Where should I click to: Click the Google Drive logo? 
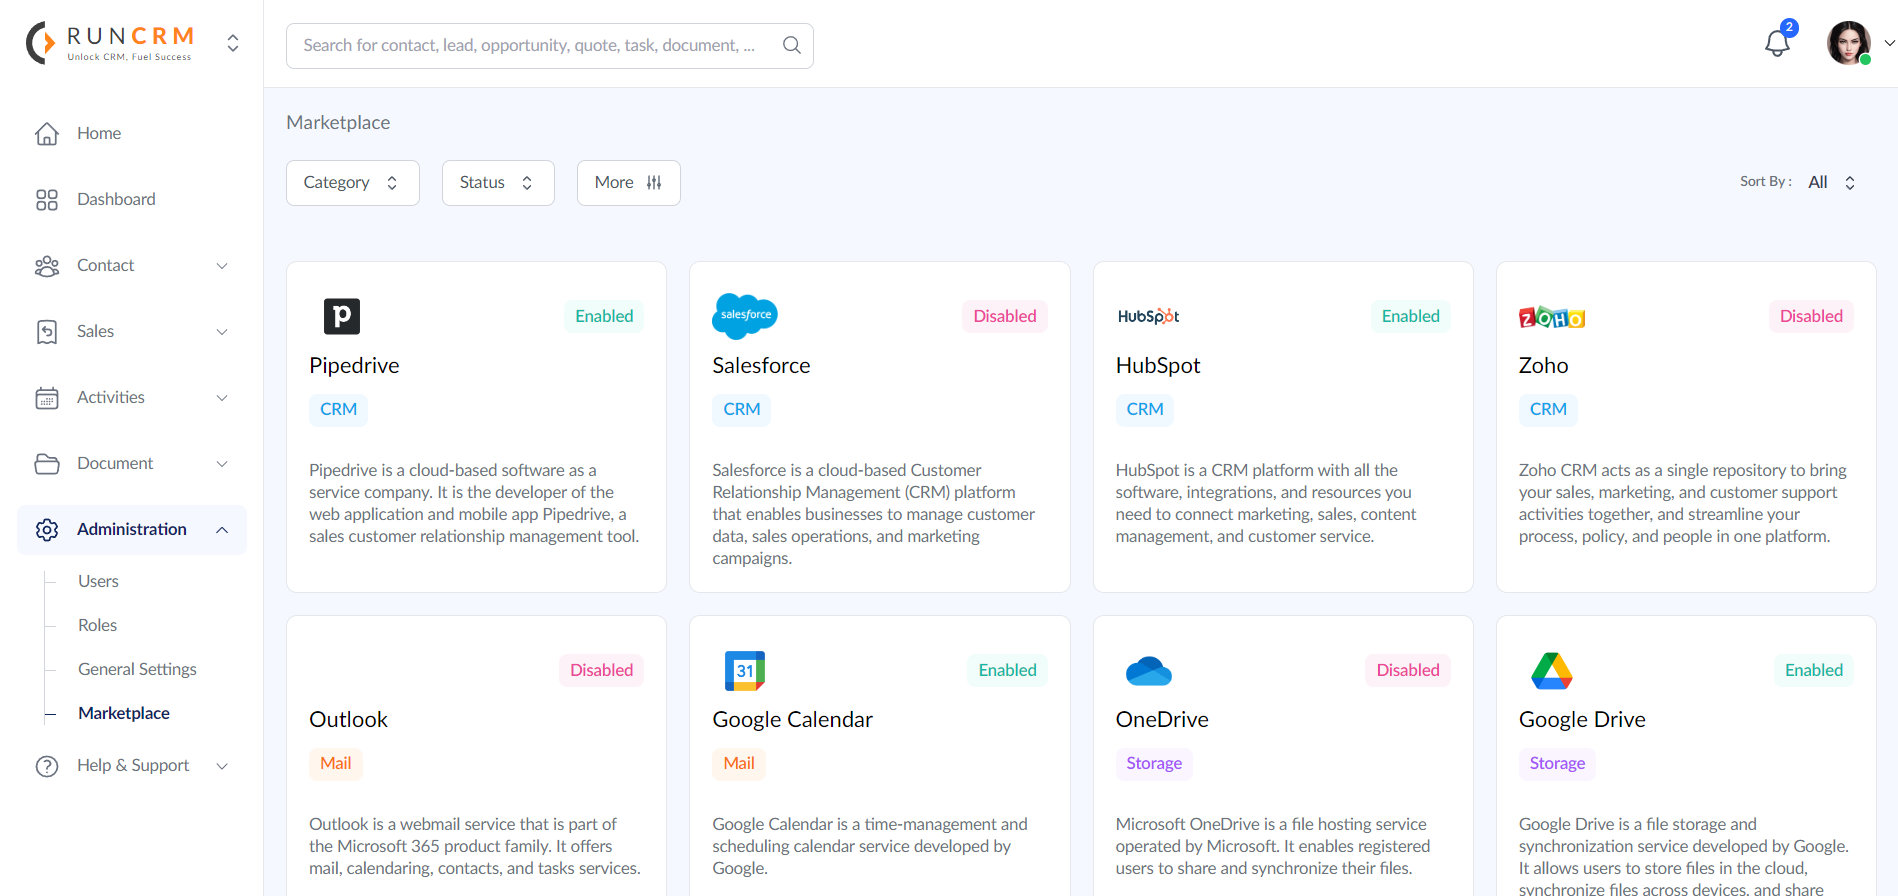pyautogui.click(x=1551, y=671)
